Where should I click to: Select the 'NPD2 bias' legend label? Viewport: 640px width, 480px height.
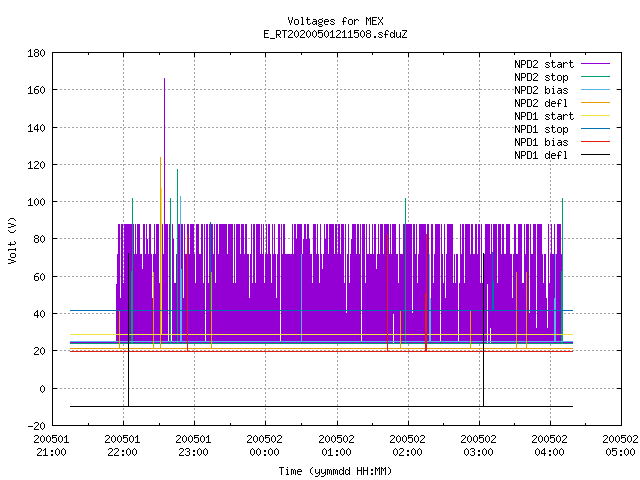tap(541, 90)
